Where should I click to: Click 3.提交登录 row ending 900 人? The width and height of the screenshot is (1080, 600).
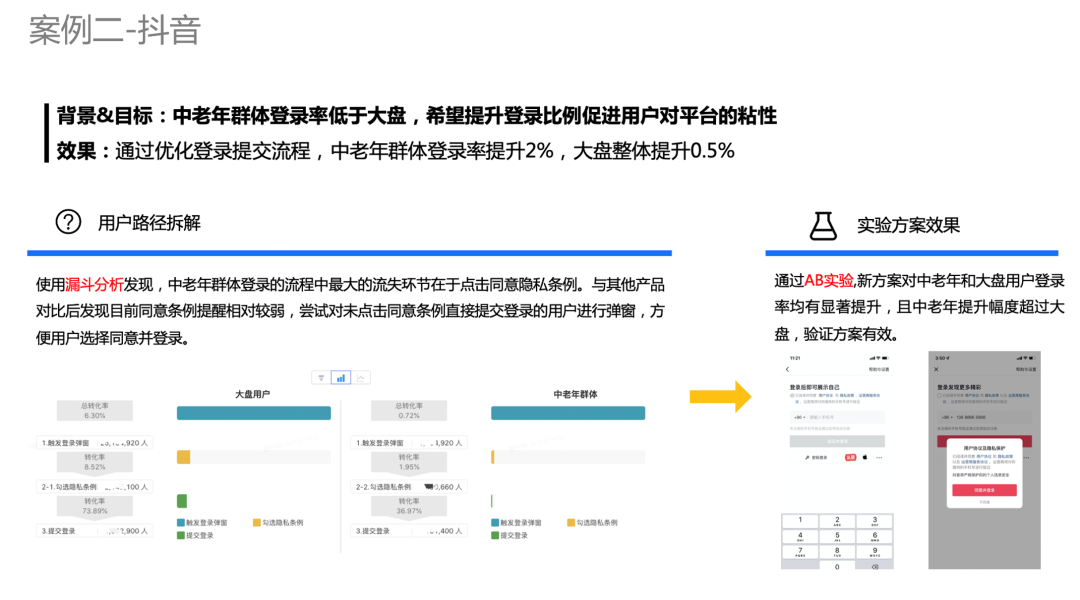(94, 531)
